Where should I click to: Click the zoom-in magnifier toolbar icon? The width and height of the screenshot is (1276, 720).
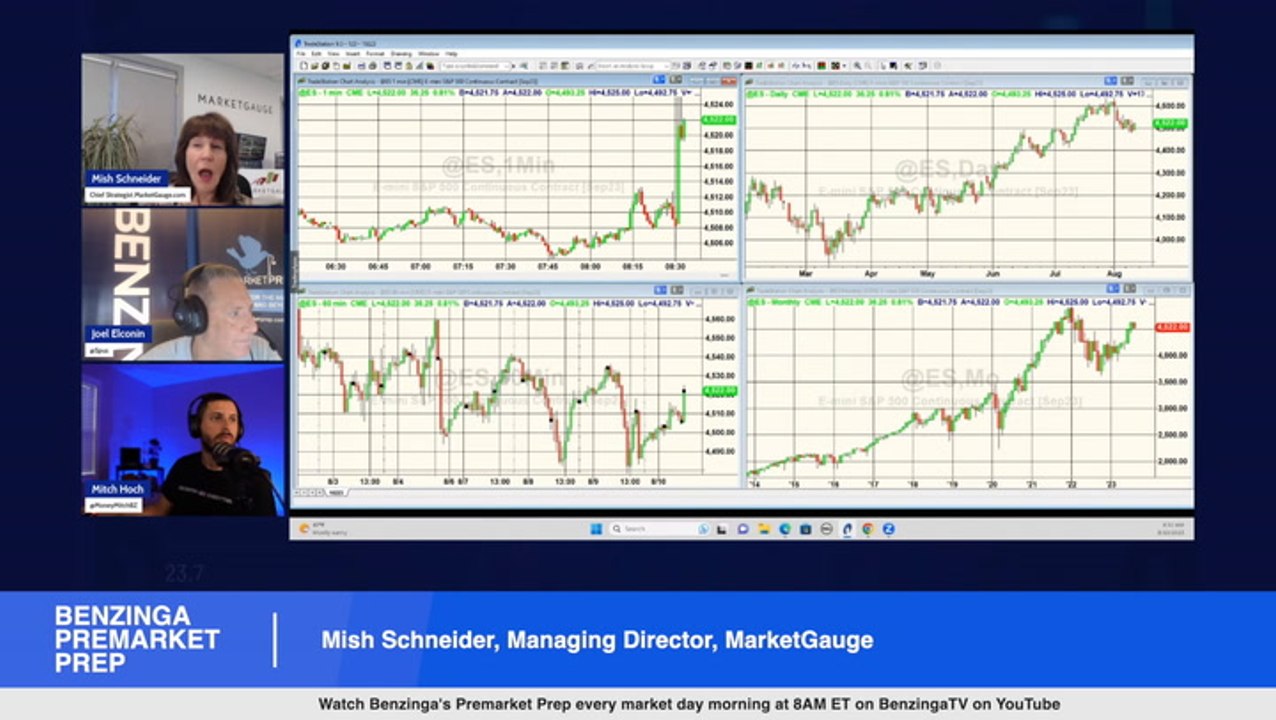857,66
